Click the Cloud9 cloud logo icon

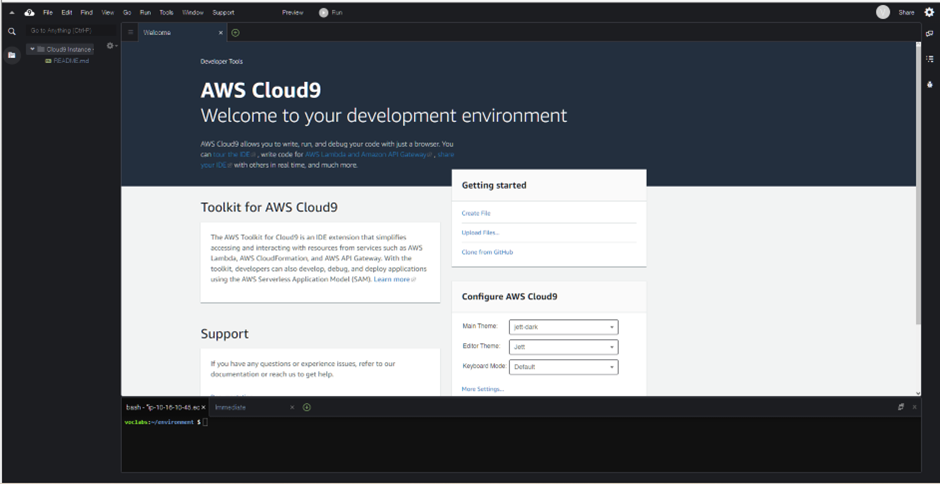(x=29, y=13)
